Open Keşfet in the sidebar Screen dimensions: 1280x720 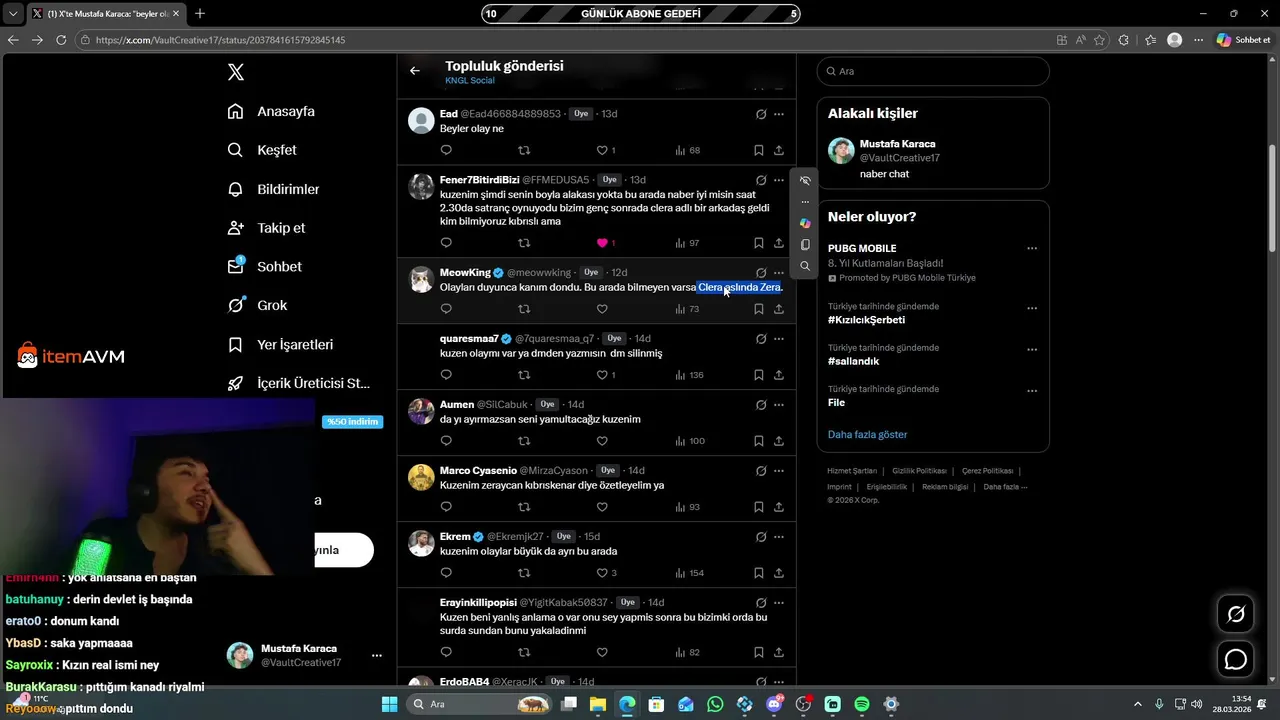(263, 150)
